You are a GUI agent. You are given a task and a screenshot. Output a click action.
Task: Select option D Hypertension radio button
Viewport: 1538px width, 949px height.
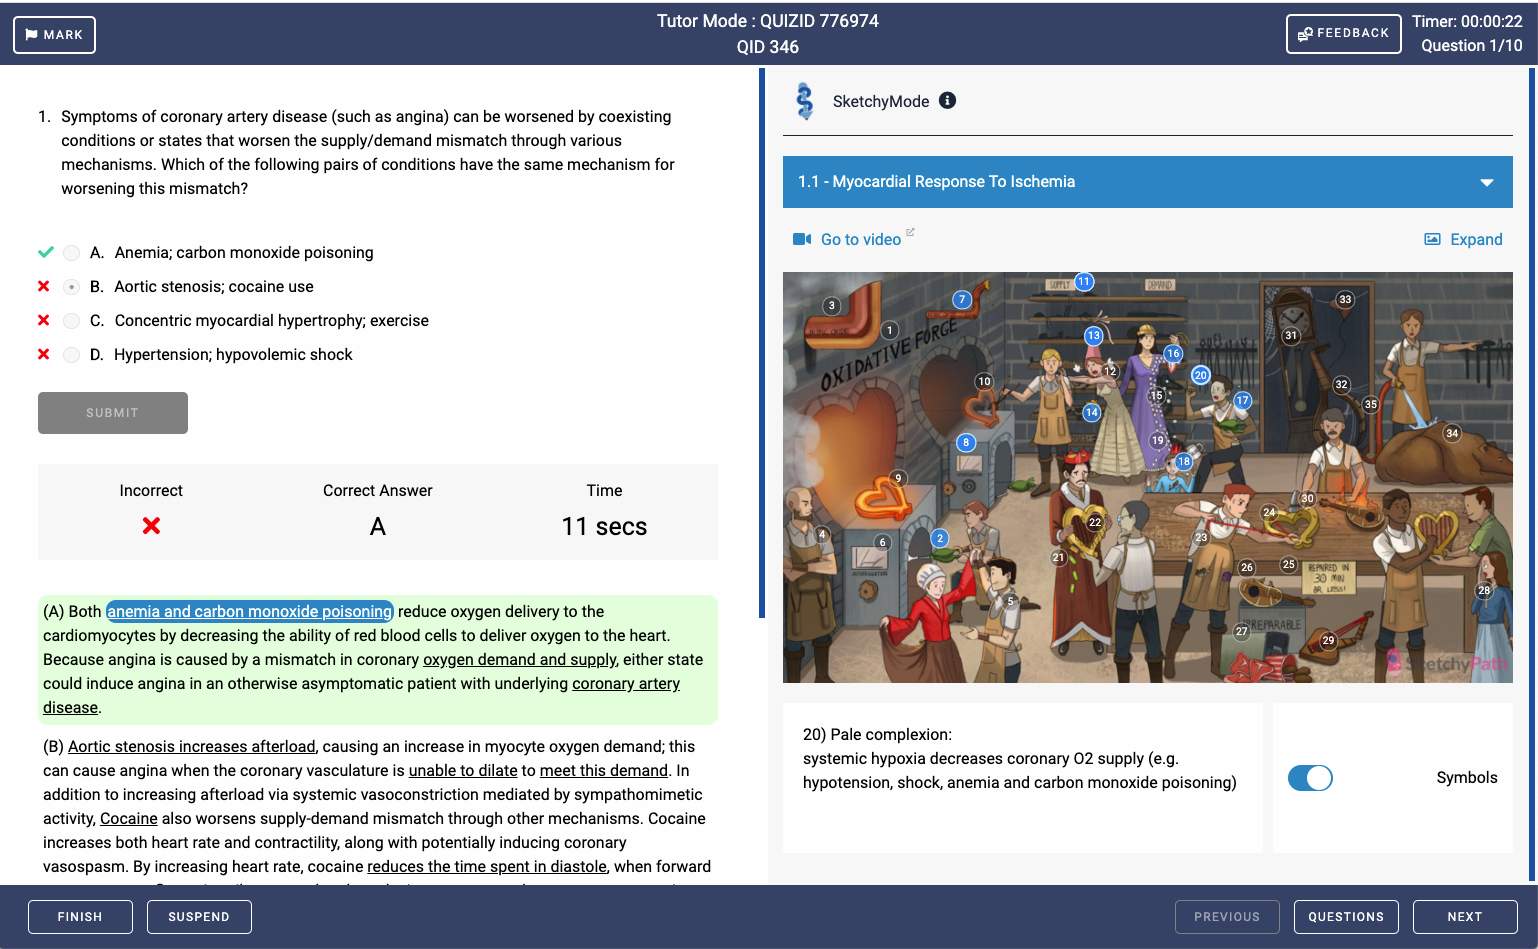tap(71, 355)
